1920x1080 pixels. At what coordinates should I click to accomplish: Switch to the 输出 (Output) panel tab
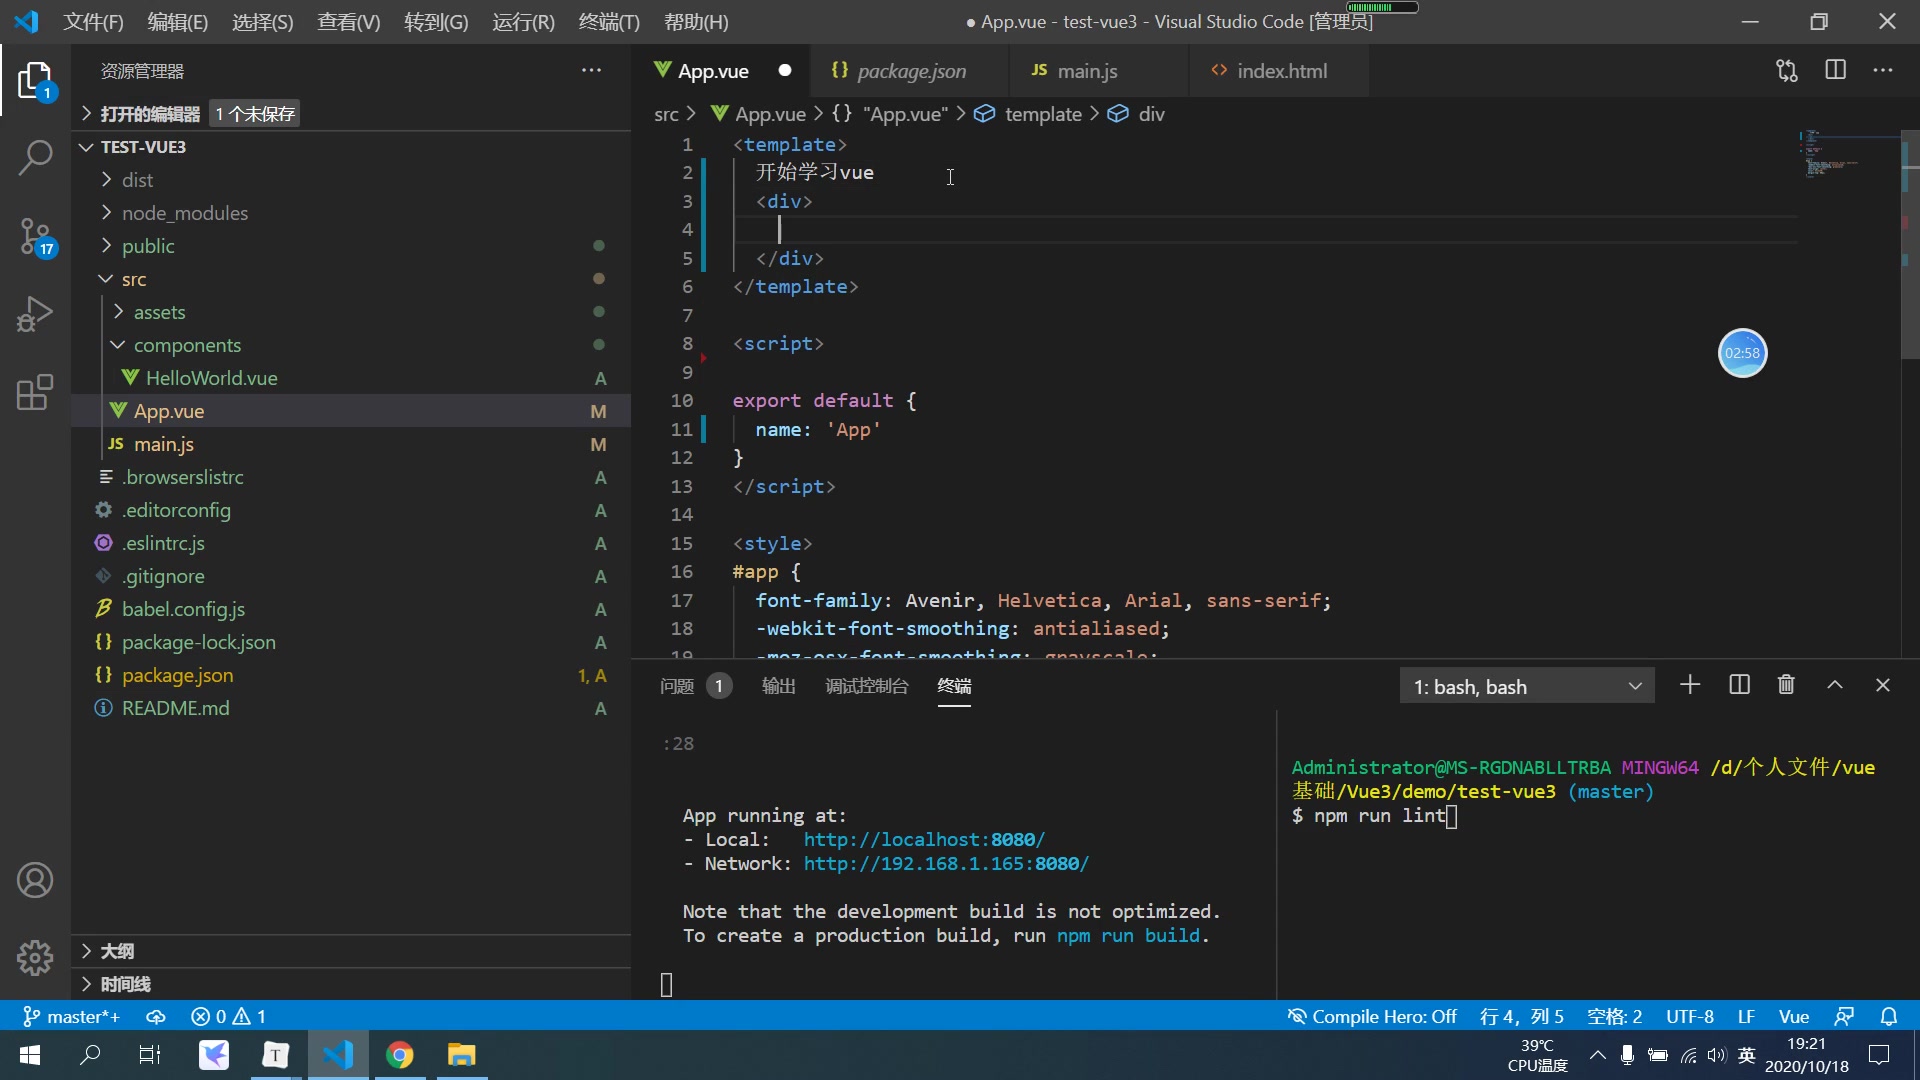778,686
